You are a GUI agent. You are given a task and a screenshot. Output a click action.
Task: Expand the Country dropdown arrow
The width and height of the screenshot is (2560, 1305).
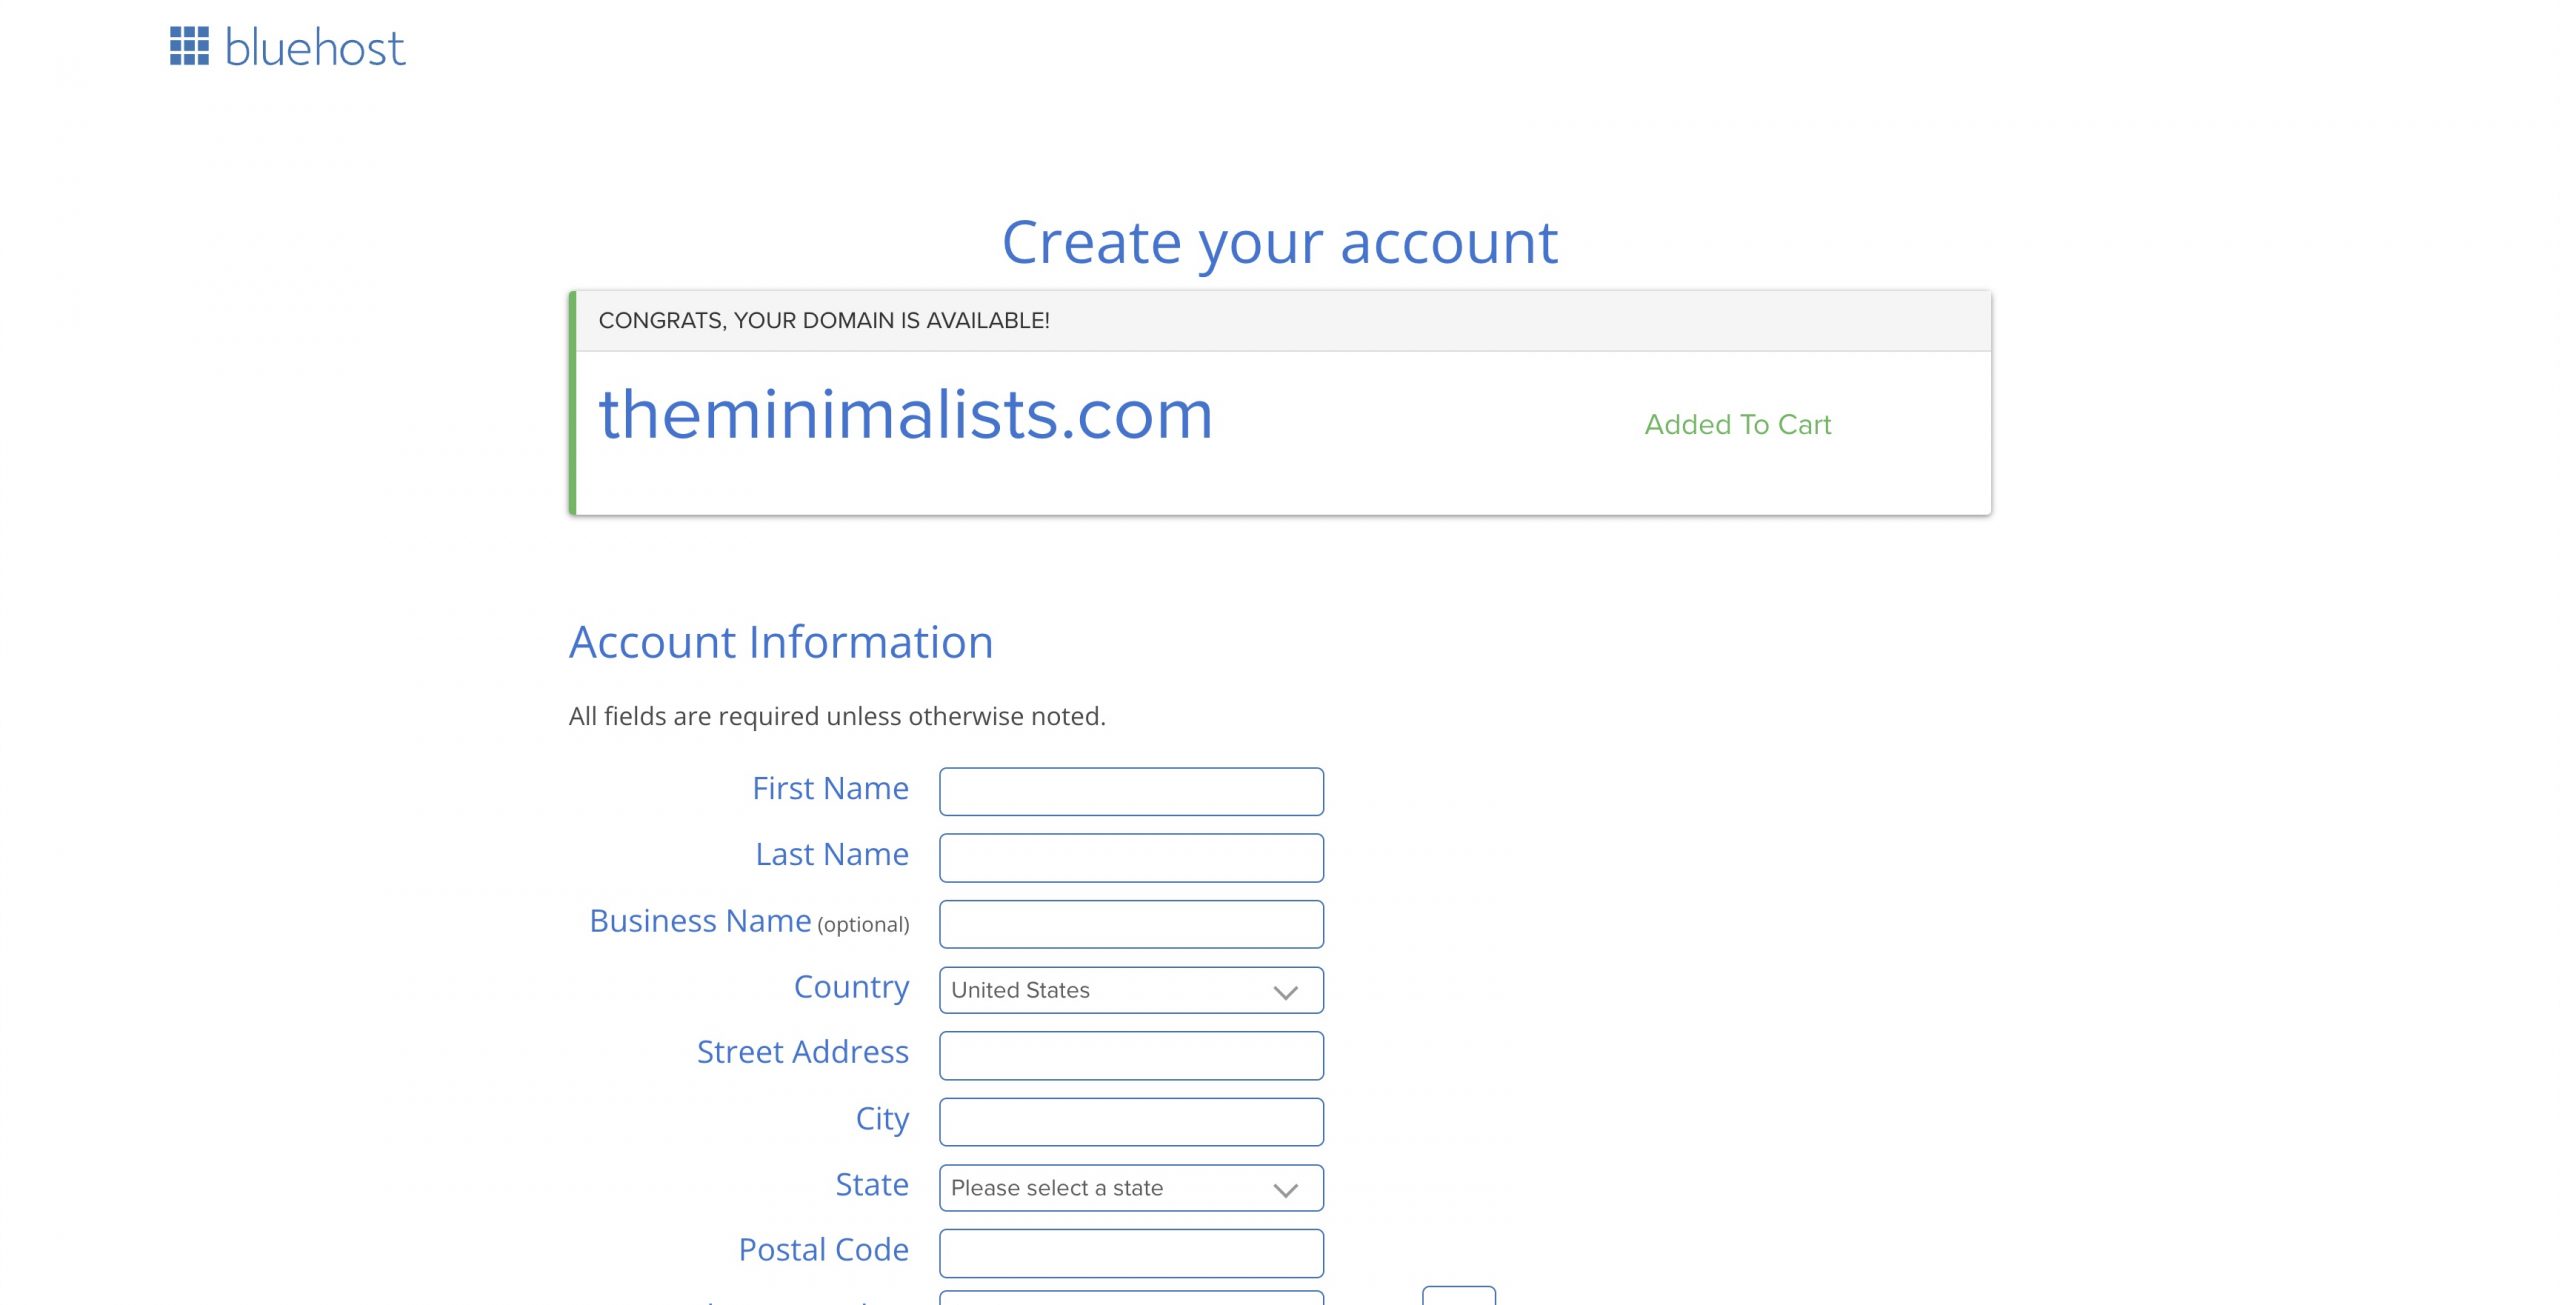coord(1285,991)
